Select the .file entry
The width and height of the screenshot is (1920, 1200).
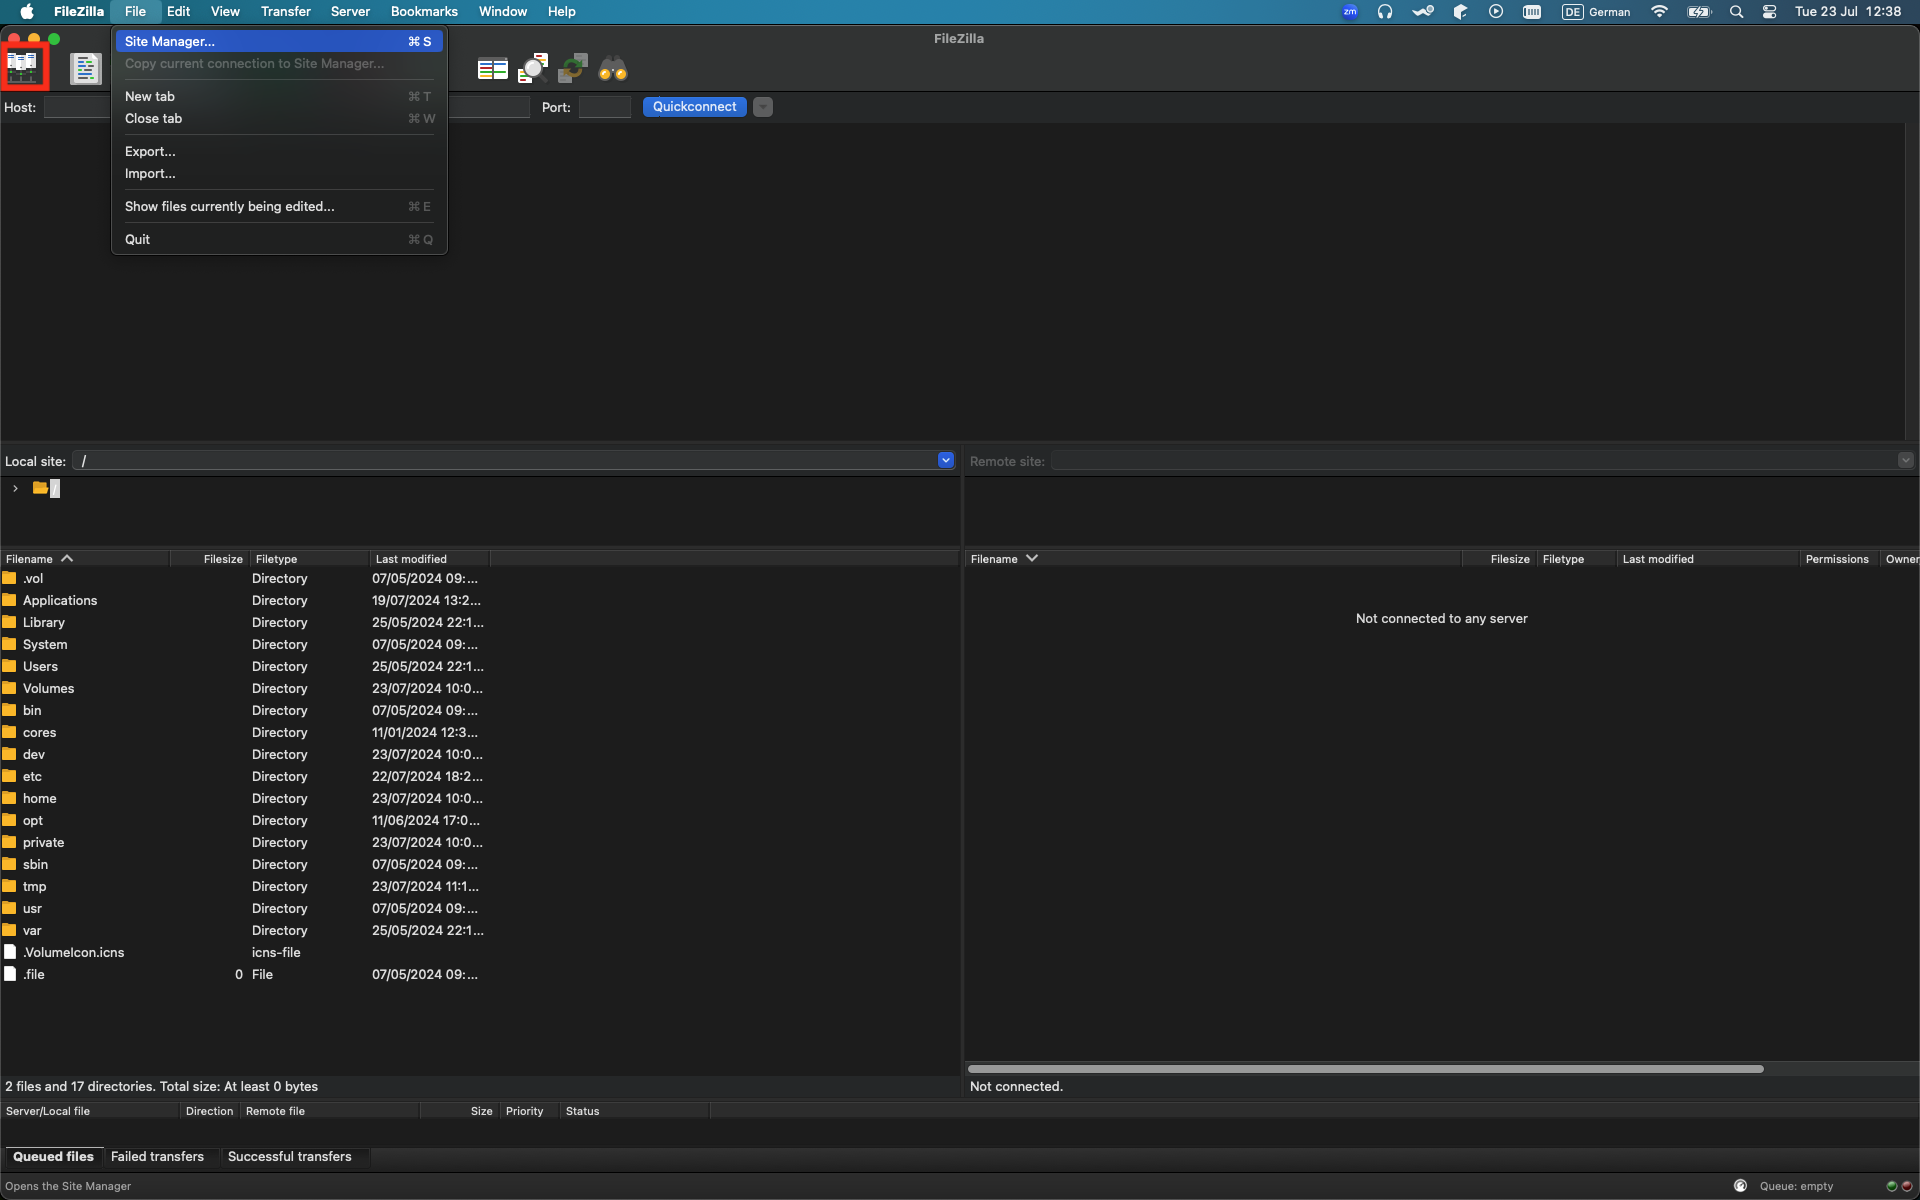(x=480, y=974)
